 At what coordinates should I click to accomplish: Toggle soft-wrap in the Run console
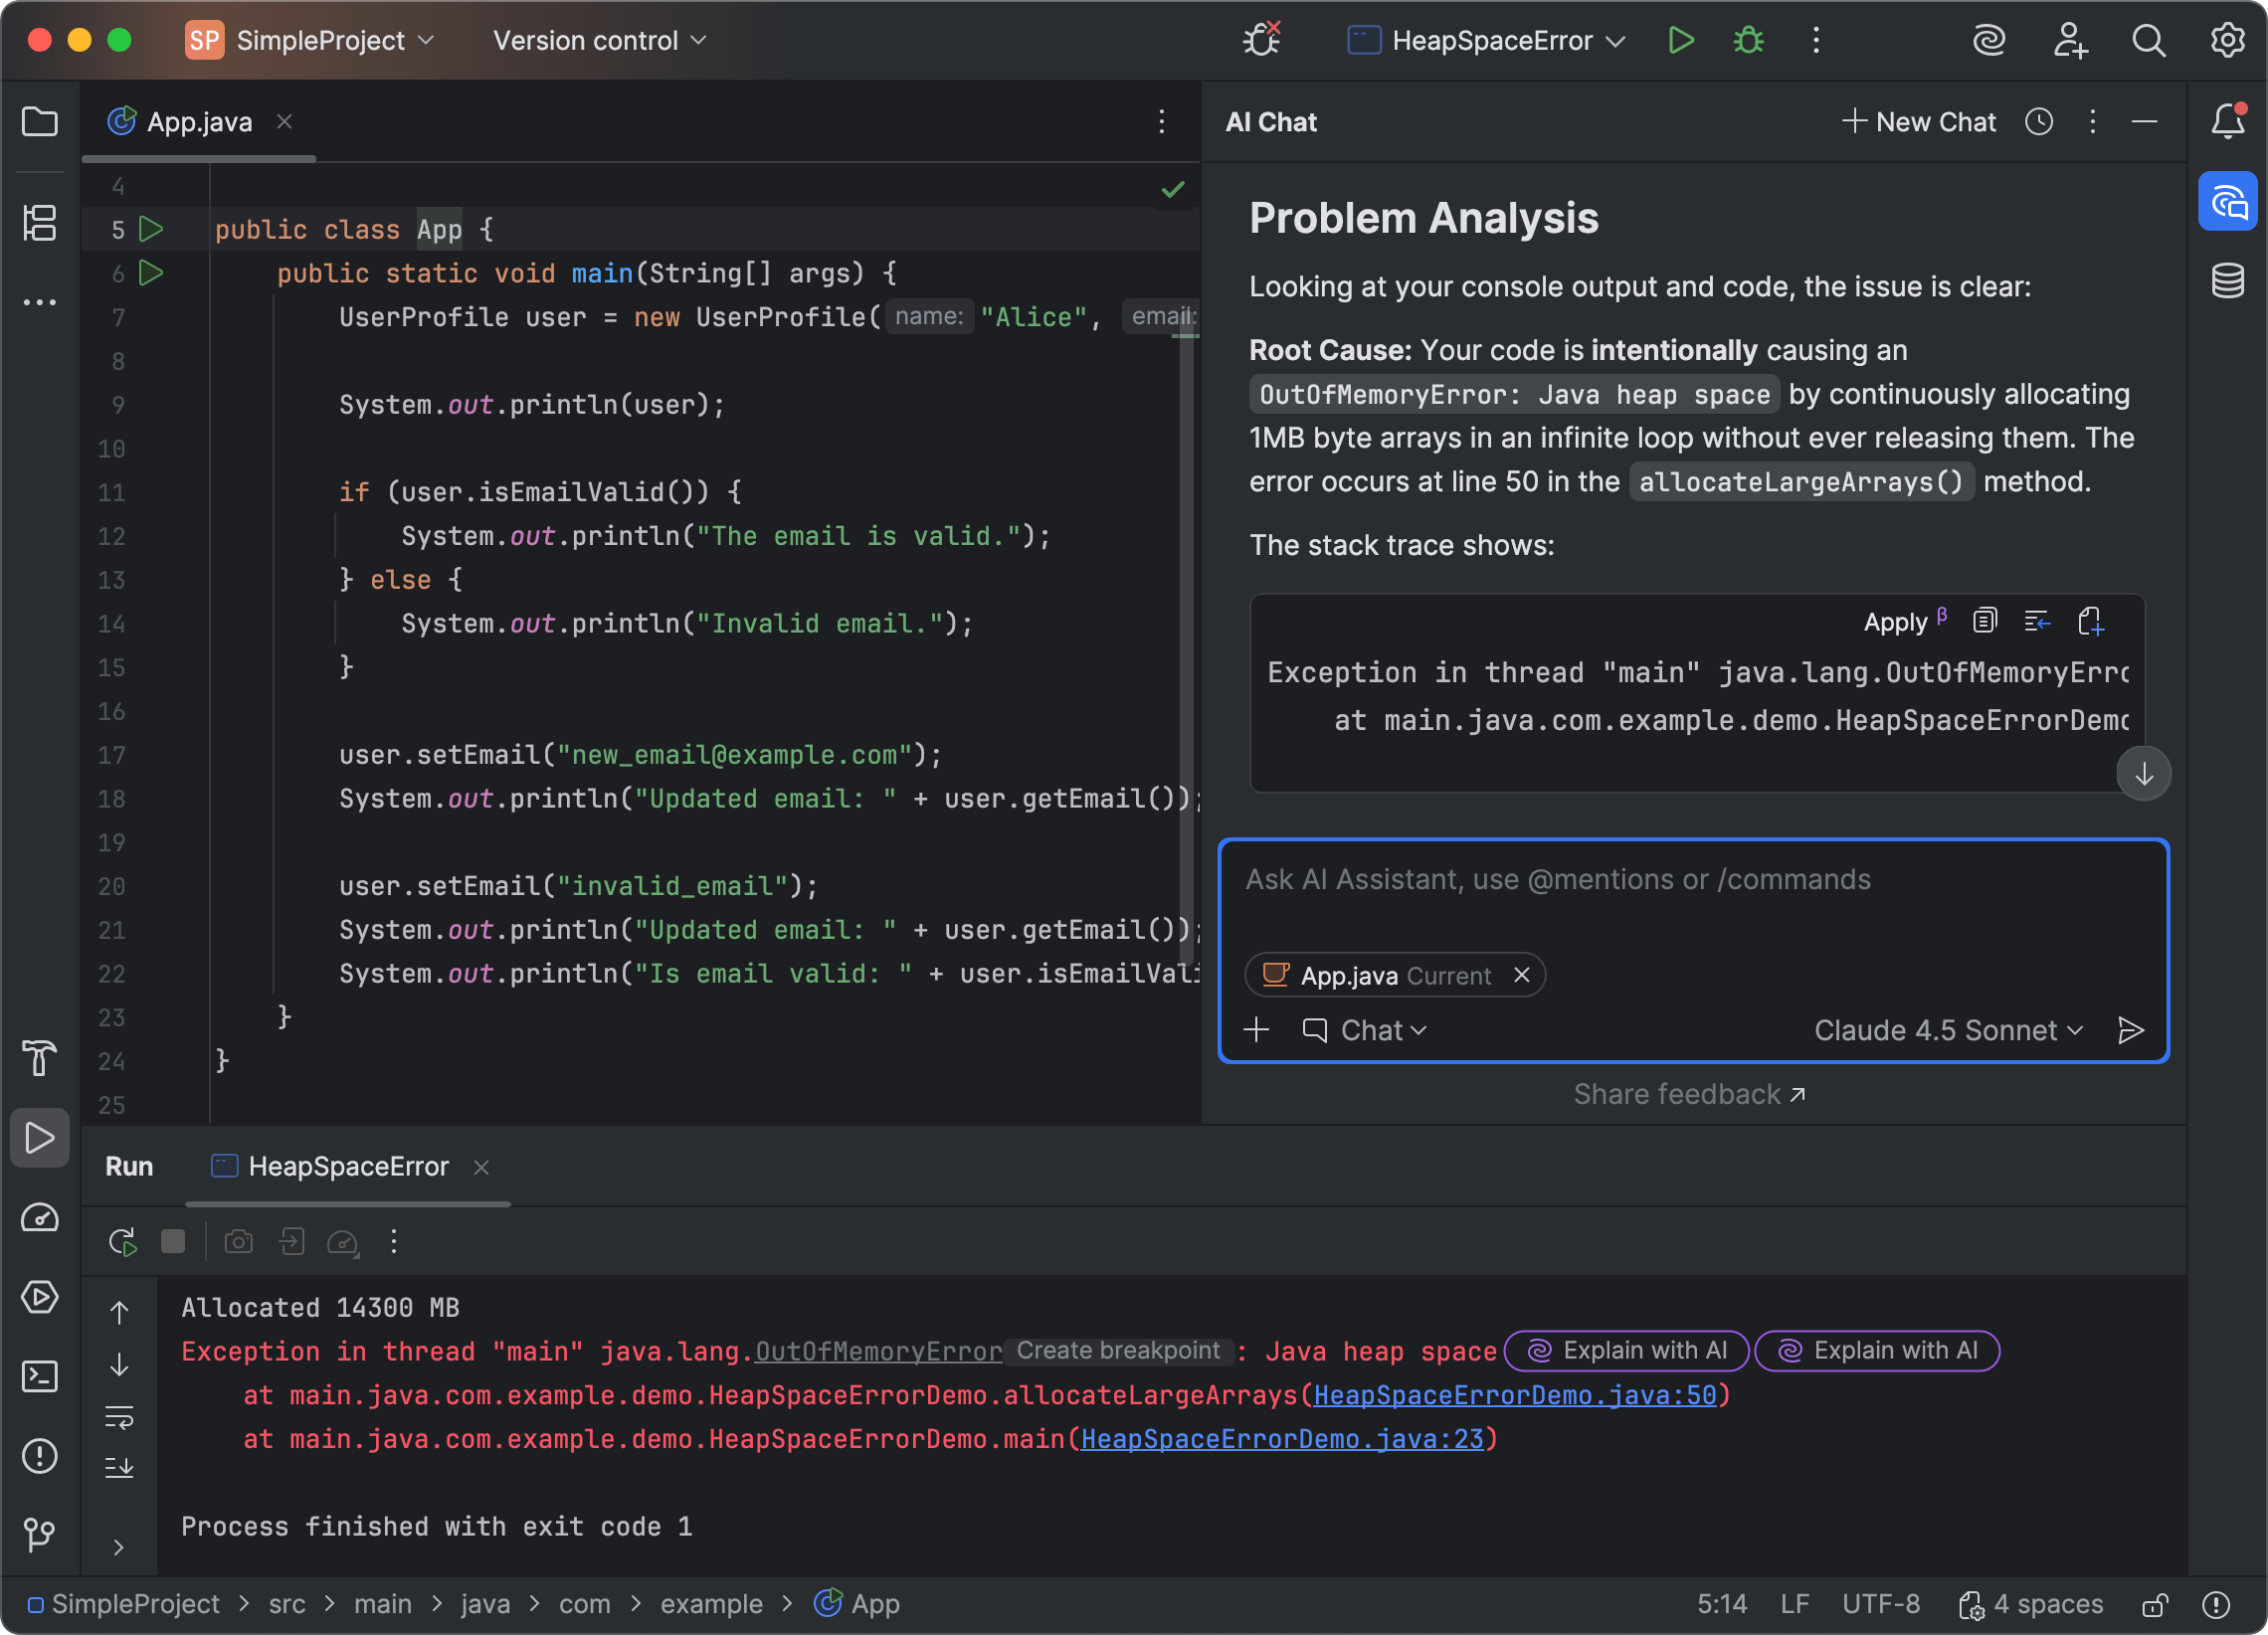point(120,1416)
